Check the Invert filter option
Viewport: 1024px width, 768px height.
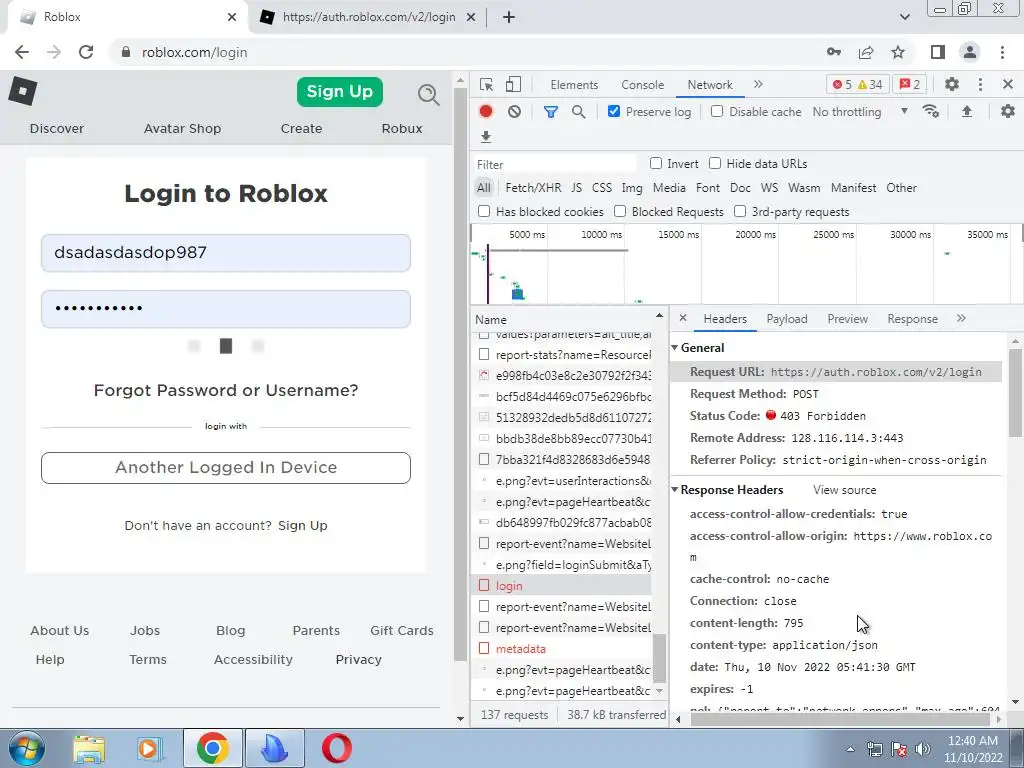tap(656, 163)
